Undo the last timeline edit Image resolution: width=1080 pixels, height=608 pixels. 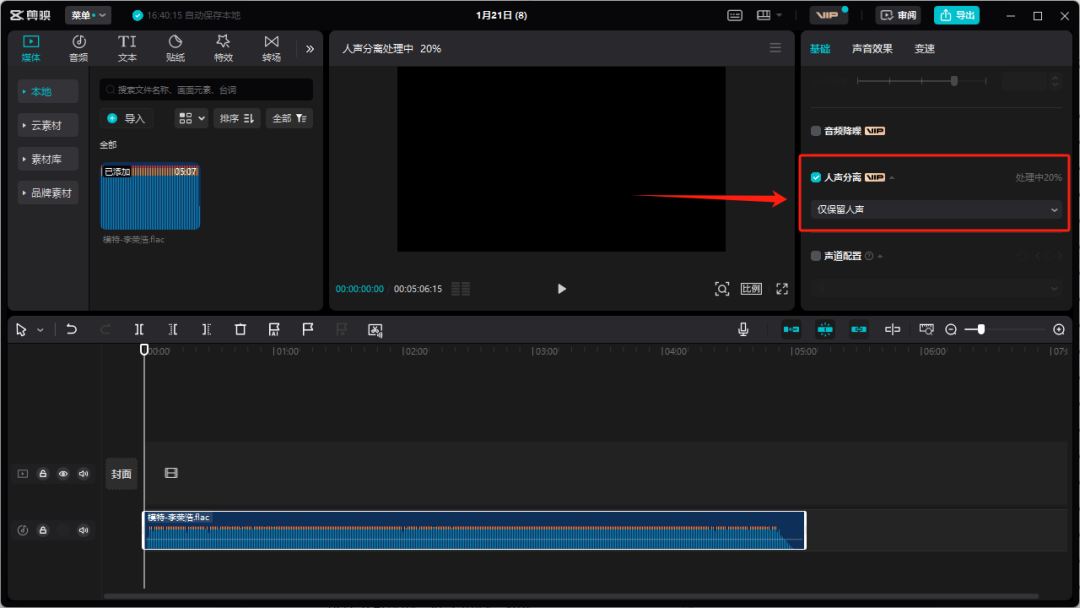[x=72, y=330]
